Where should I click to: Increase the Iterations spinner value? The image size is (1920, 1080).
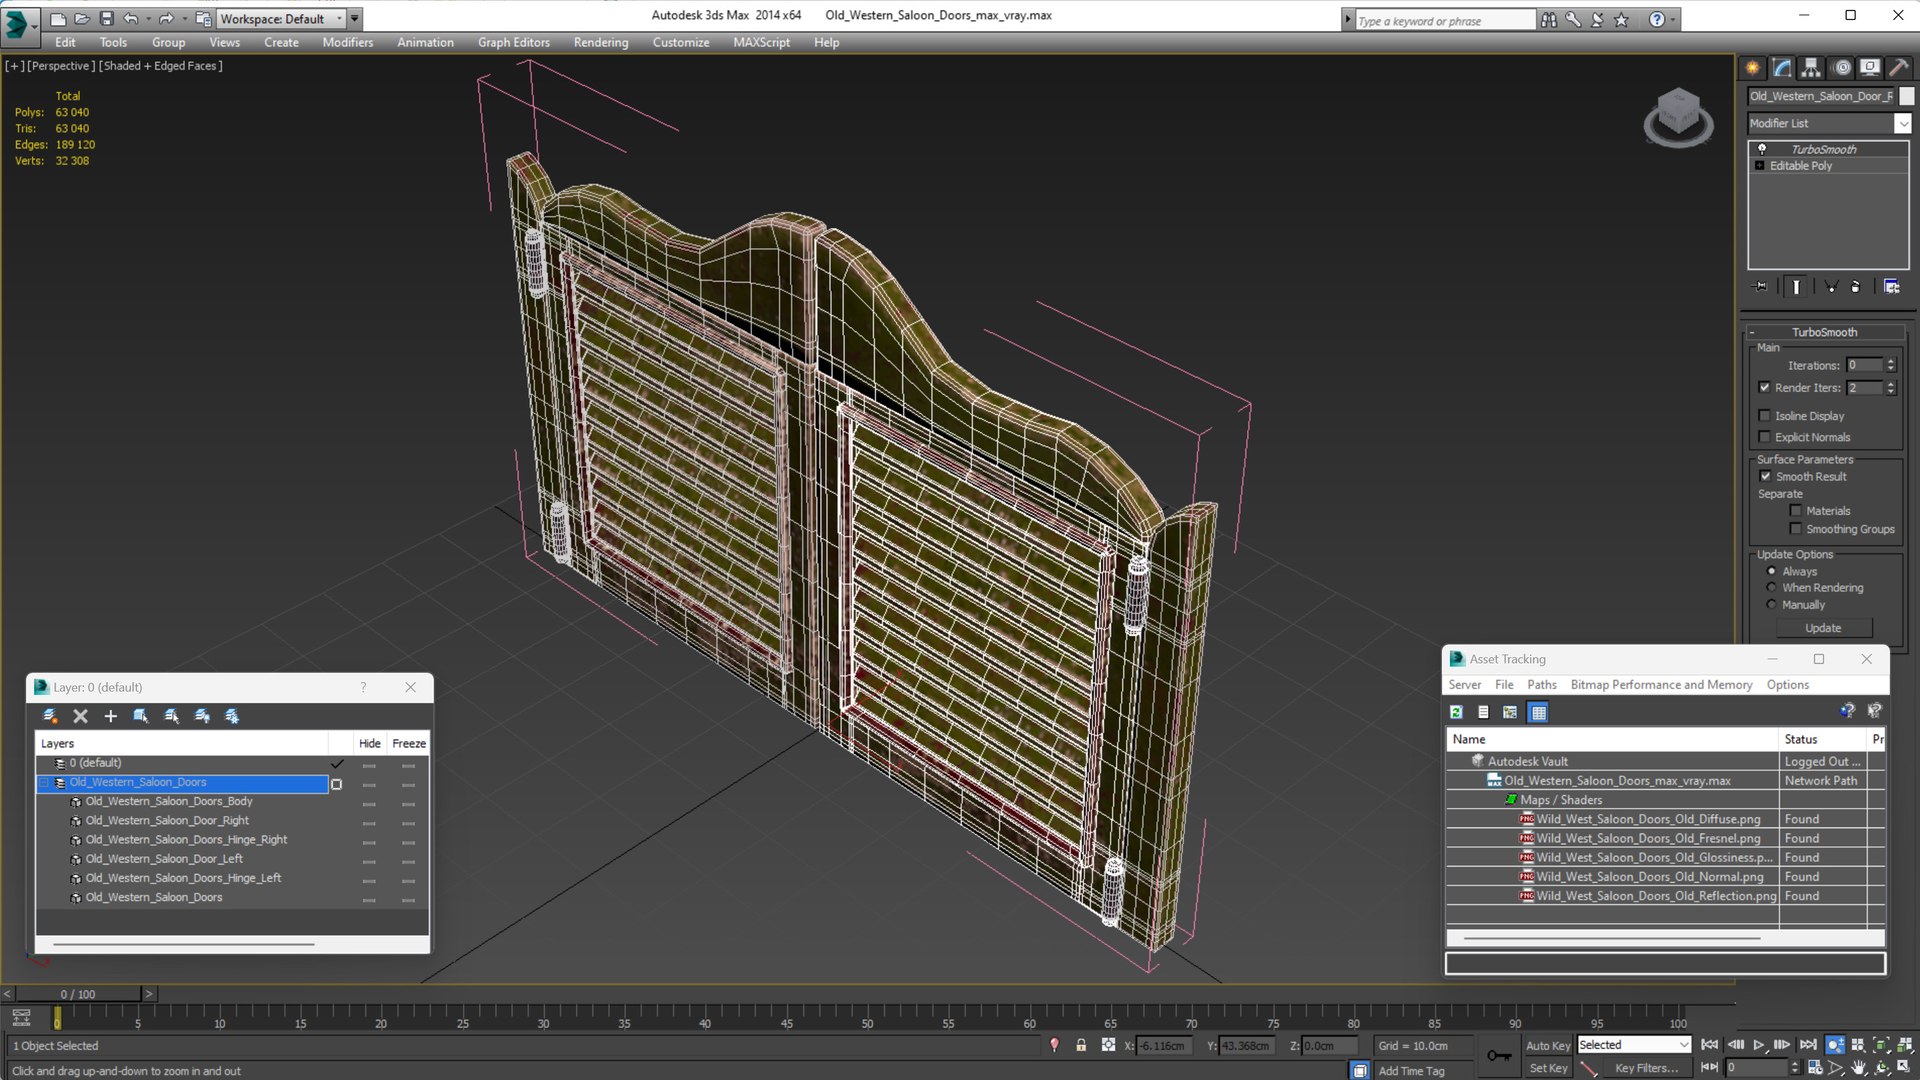[x=1890, y=362]
